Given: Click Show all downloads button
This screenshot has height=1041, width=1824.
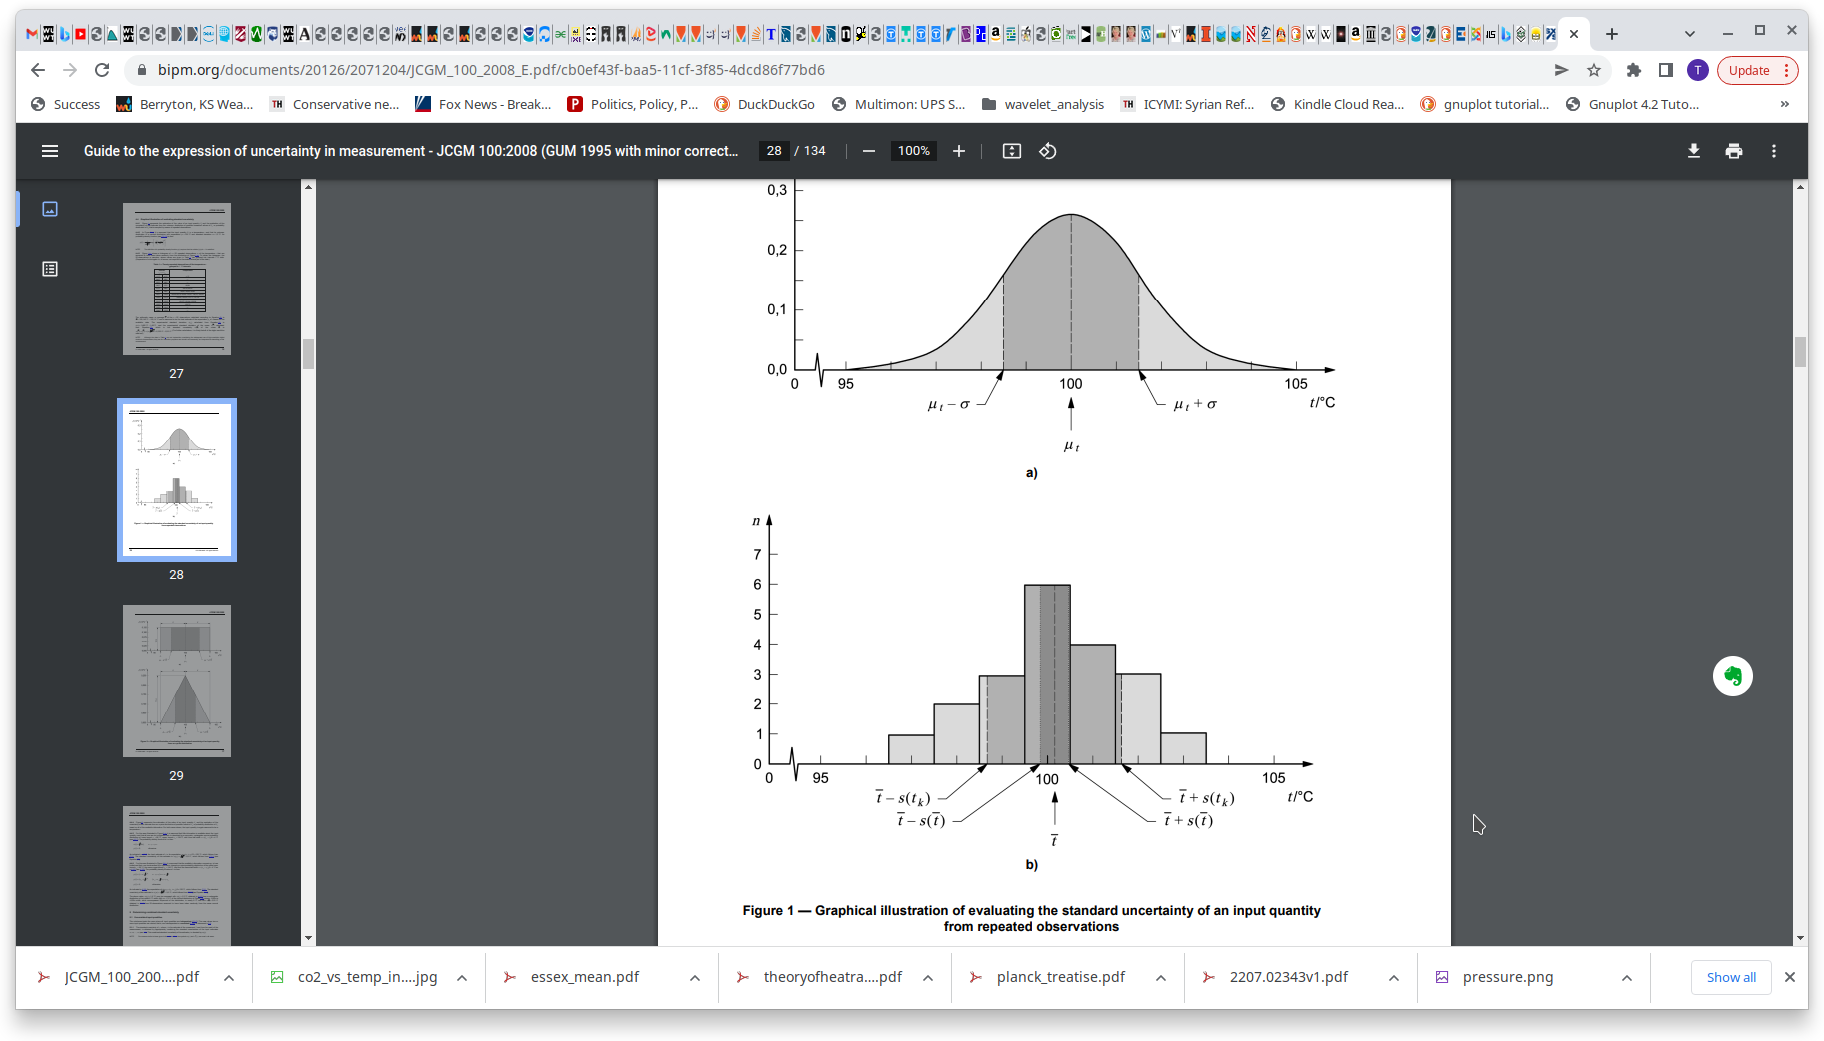Looking at the screenshot, I should [1731, 977].
